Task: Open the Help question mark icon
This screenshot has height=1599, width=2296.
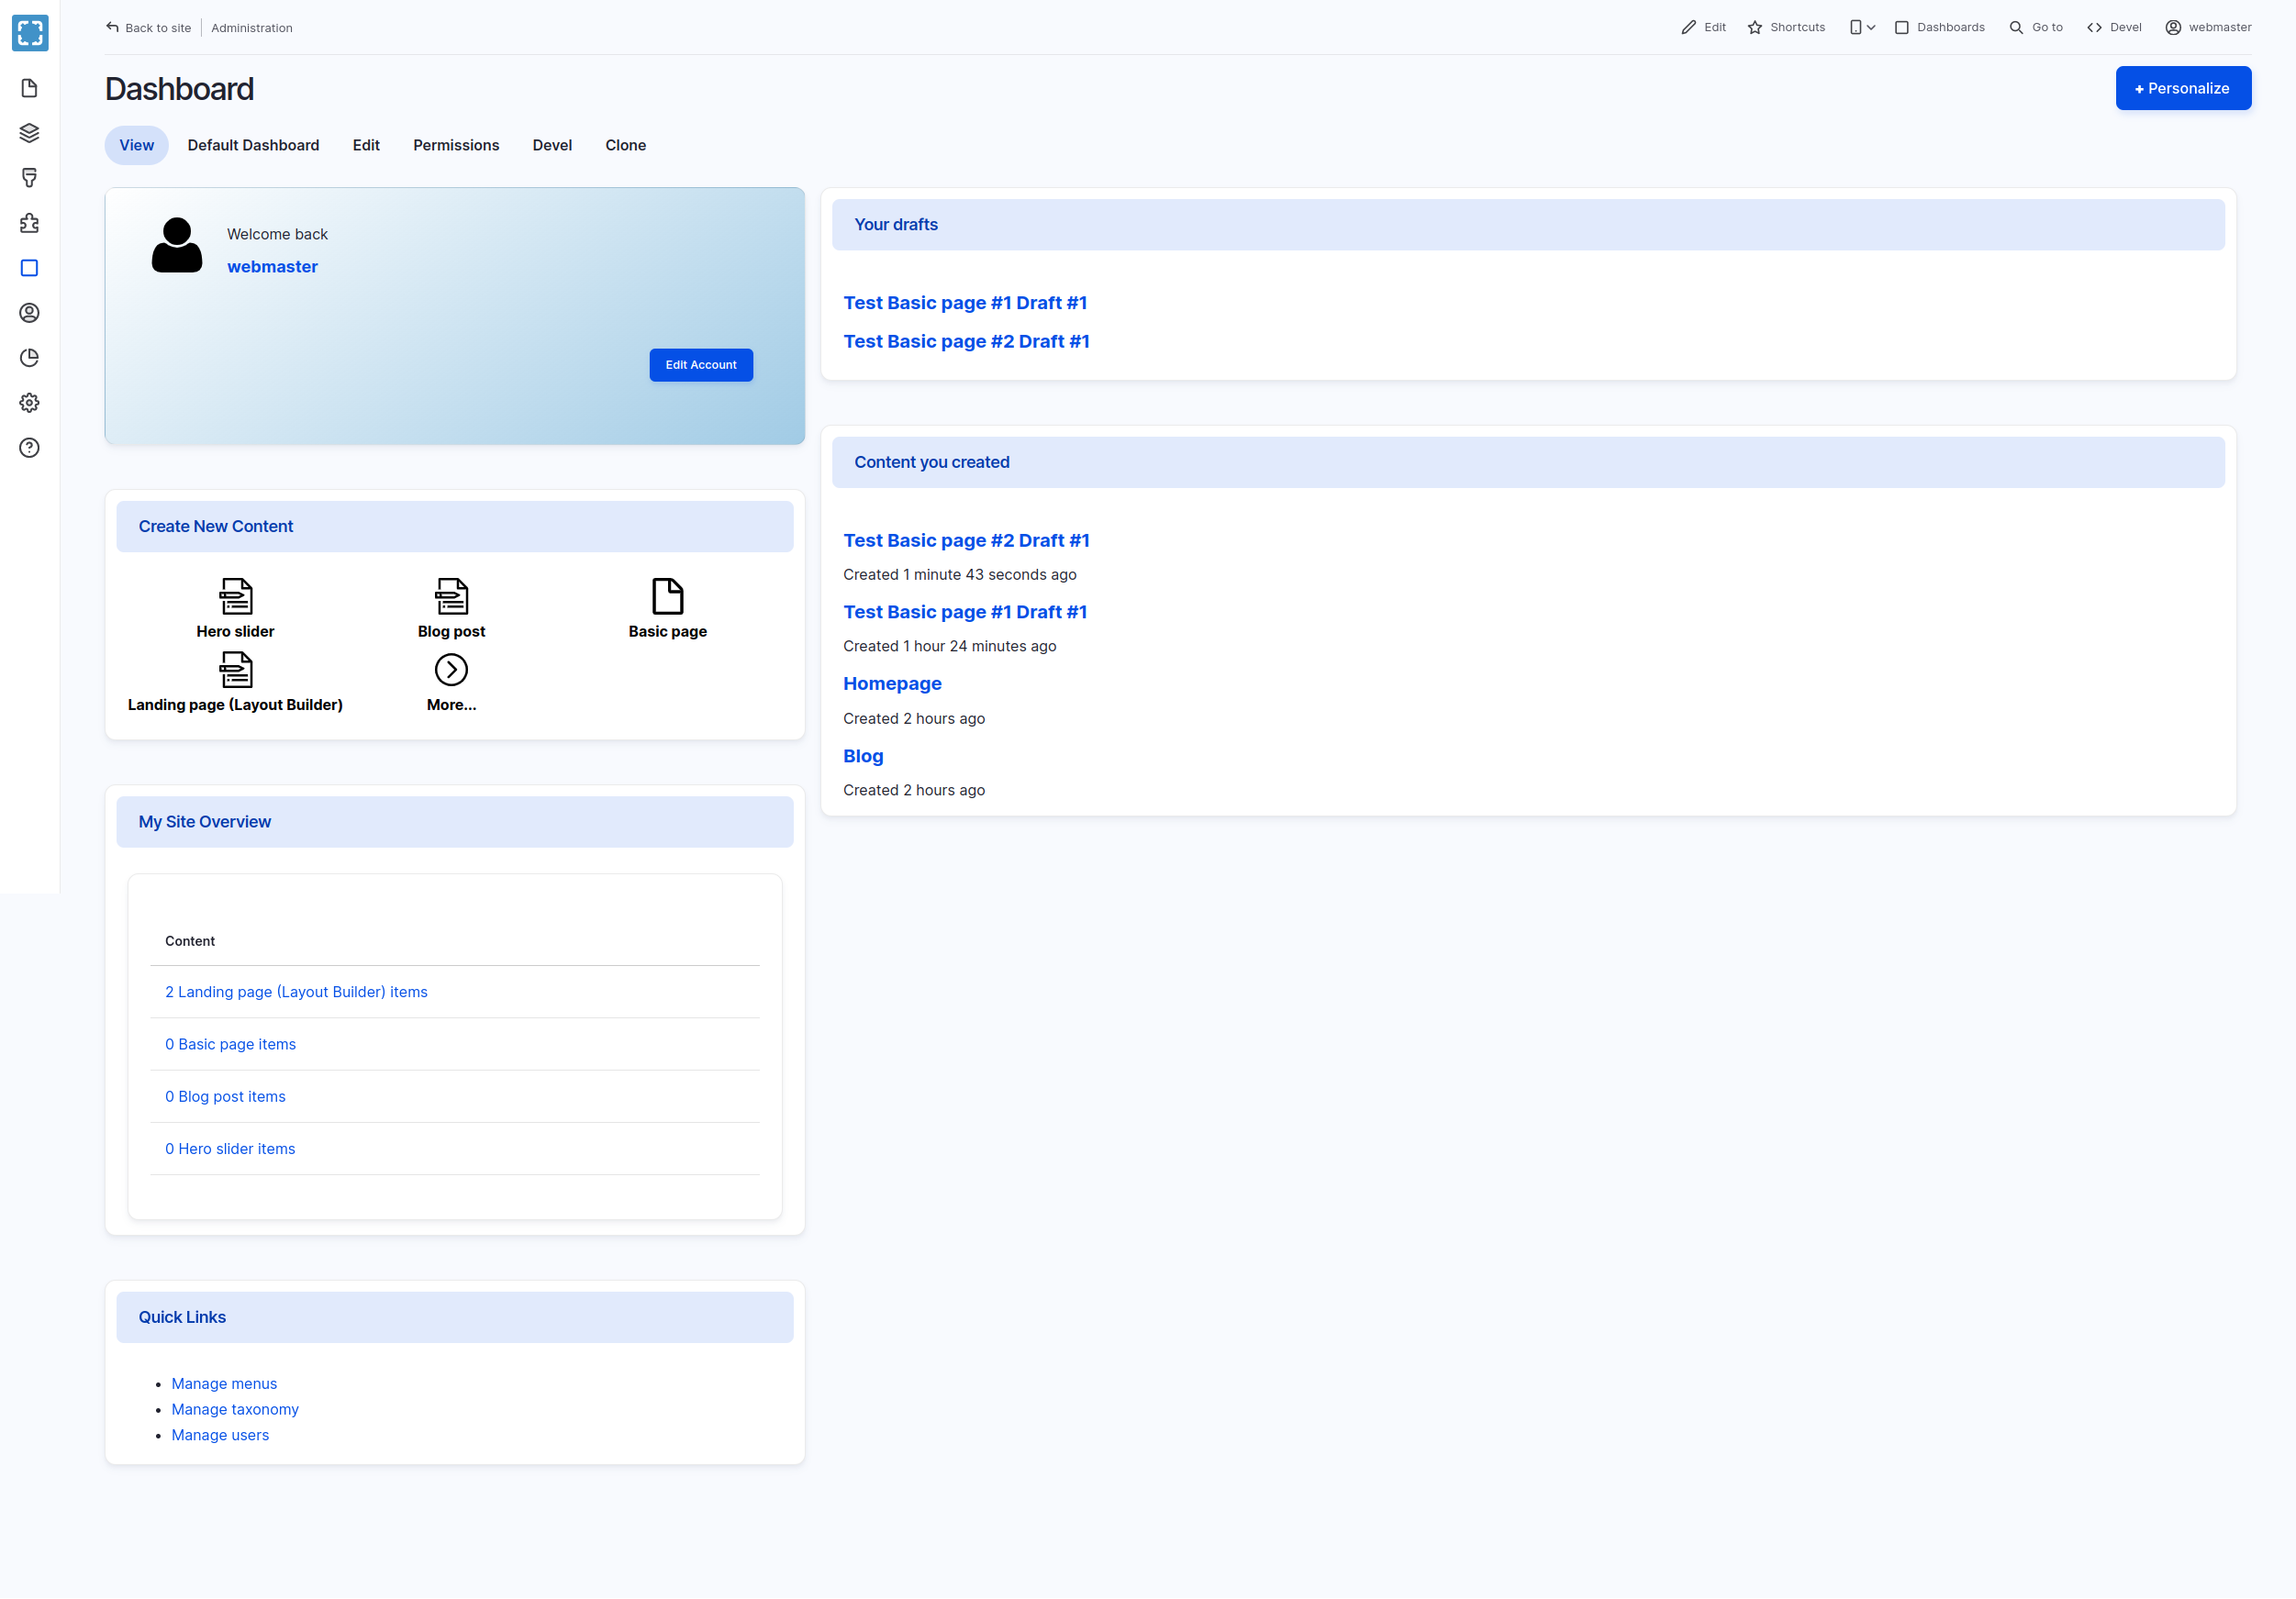Action: (29, 448)
